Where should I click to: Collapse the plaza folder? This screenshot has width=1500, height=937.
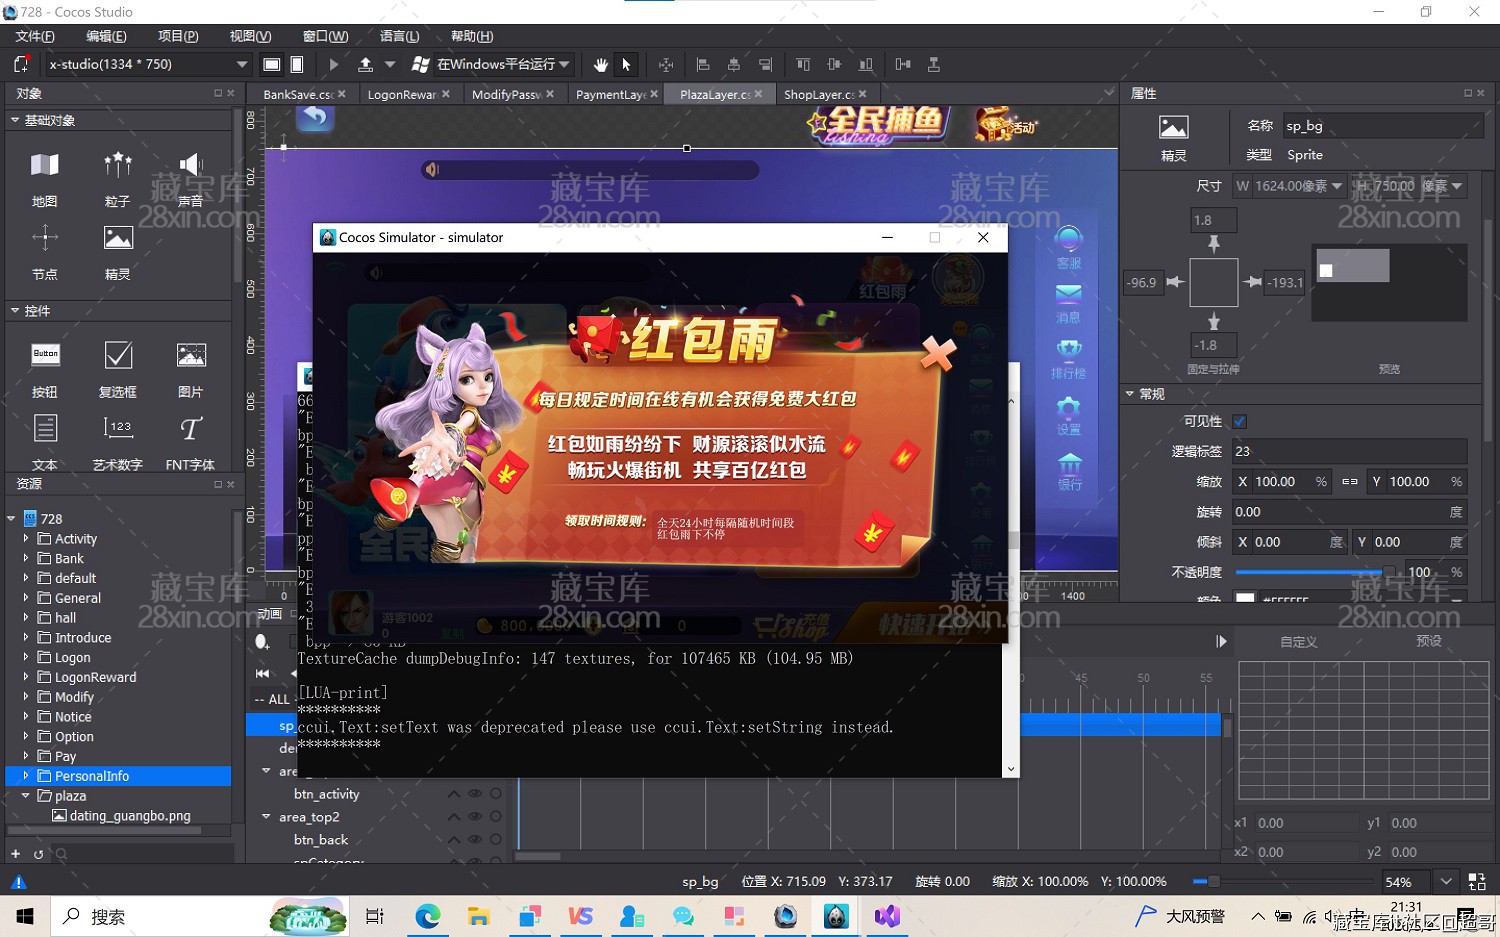26,796
